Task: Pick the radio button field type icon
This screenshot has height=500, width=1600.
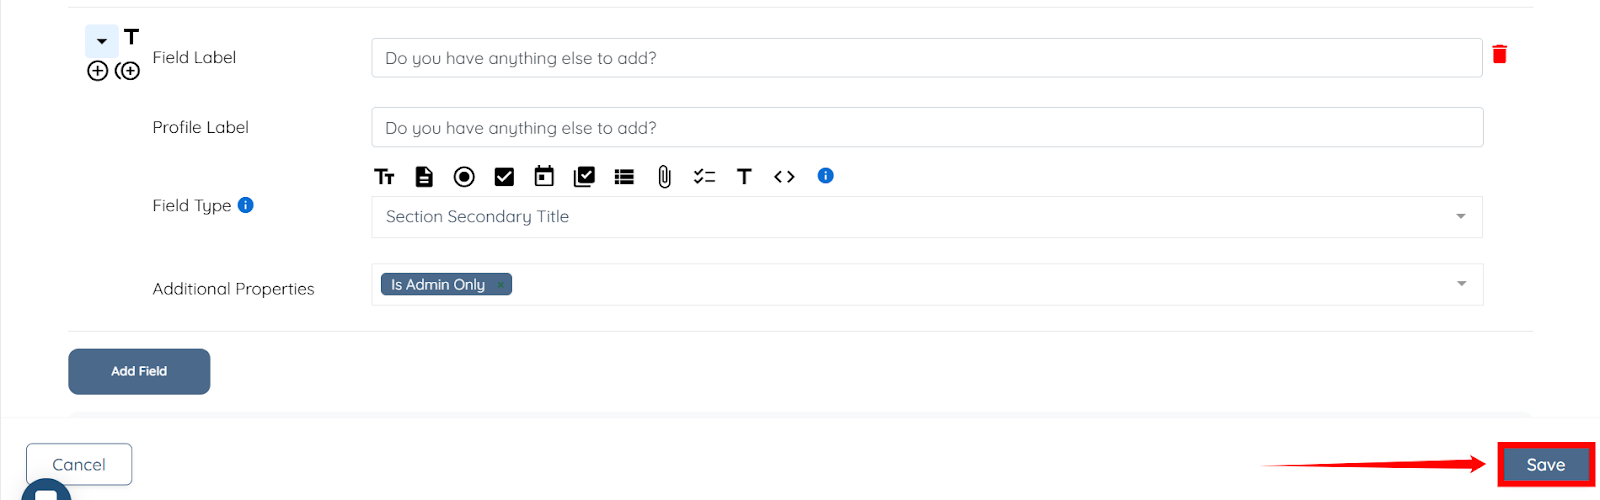Action: [464, 177]
